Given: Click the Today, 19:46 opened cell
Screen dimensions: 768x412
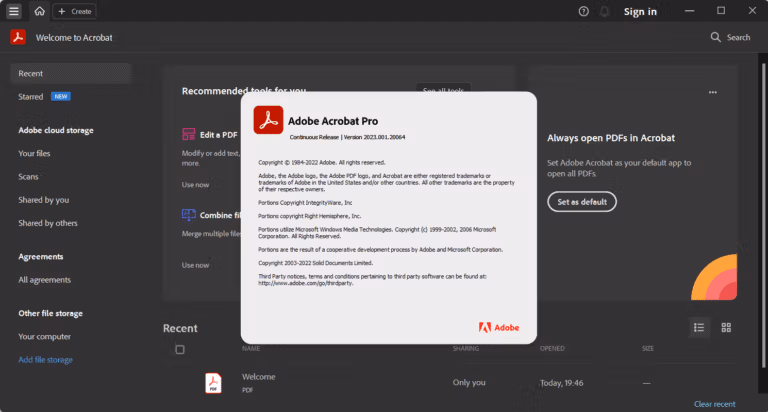Looking at the screenshot, I should 562,383.
